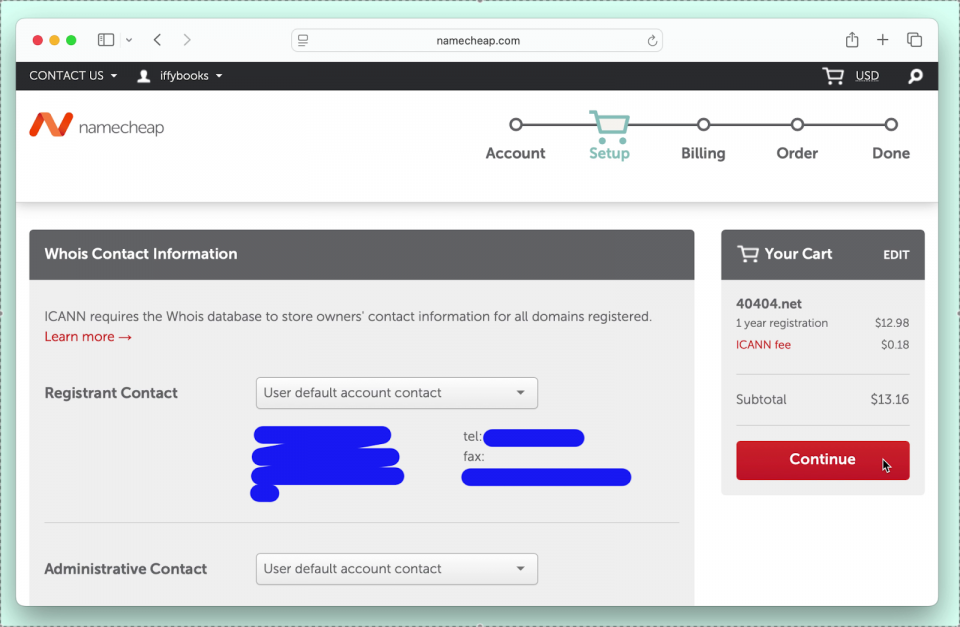Image resolution: width=960 pixels, height=627 pixels.
Task: Open the CONTACT US menu
Action: point(73,76)
